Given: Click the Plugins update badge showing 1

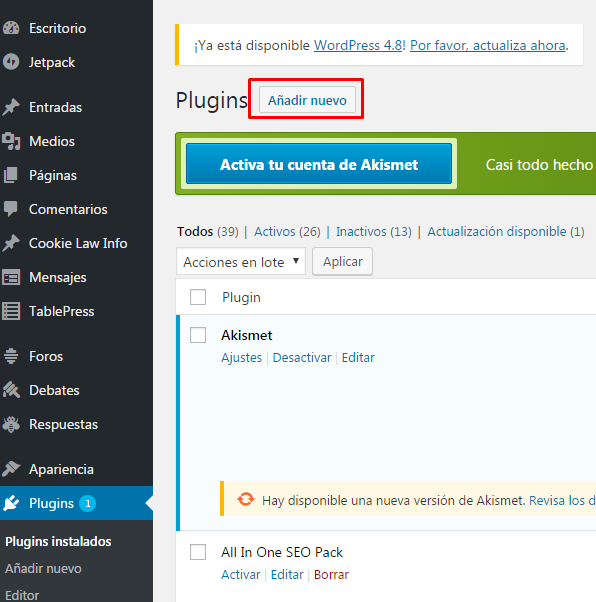Looking at the screenshot, I should click(x=88, y=503).
